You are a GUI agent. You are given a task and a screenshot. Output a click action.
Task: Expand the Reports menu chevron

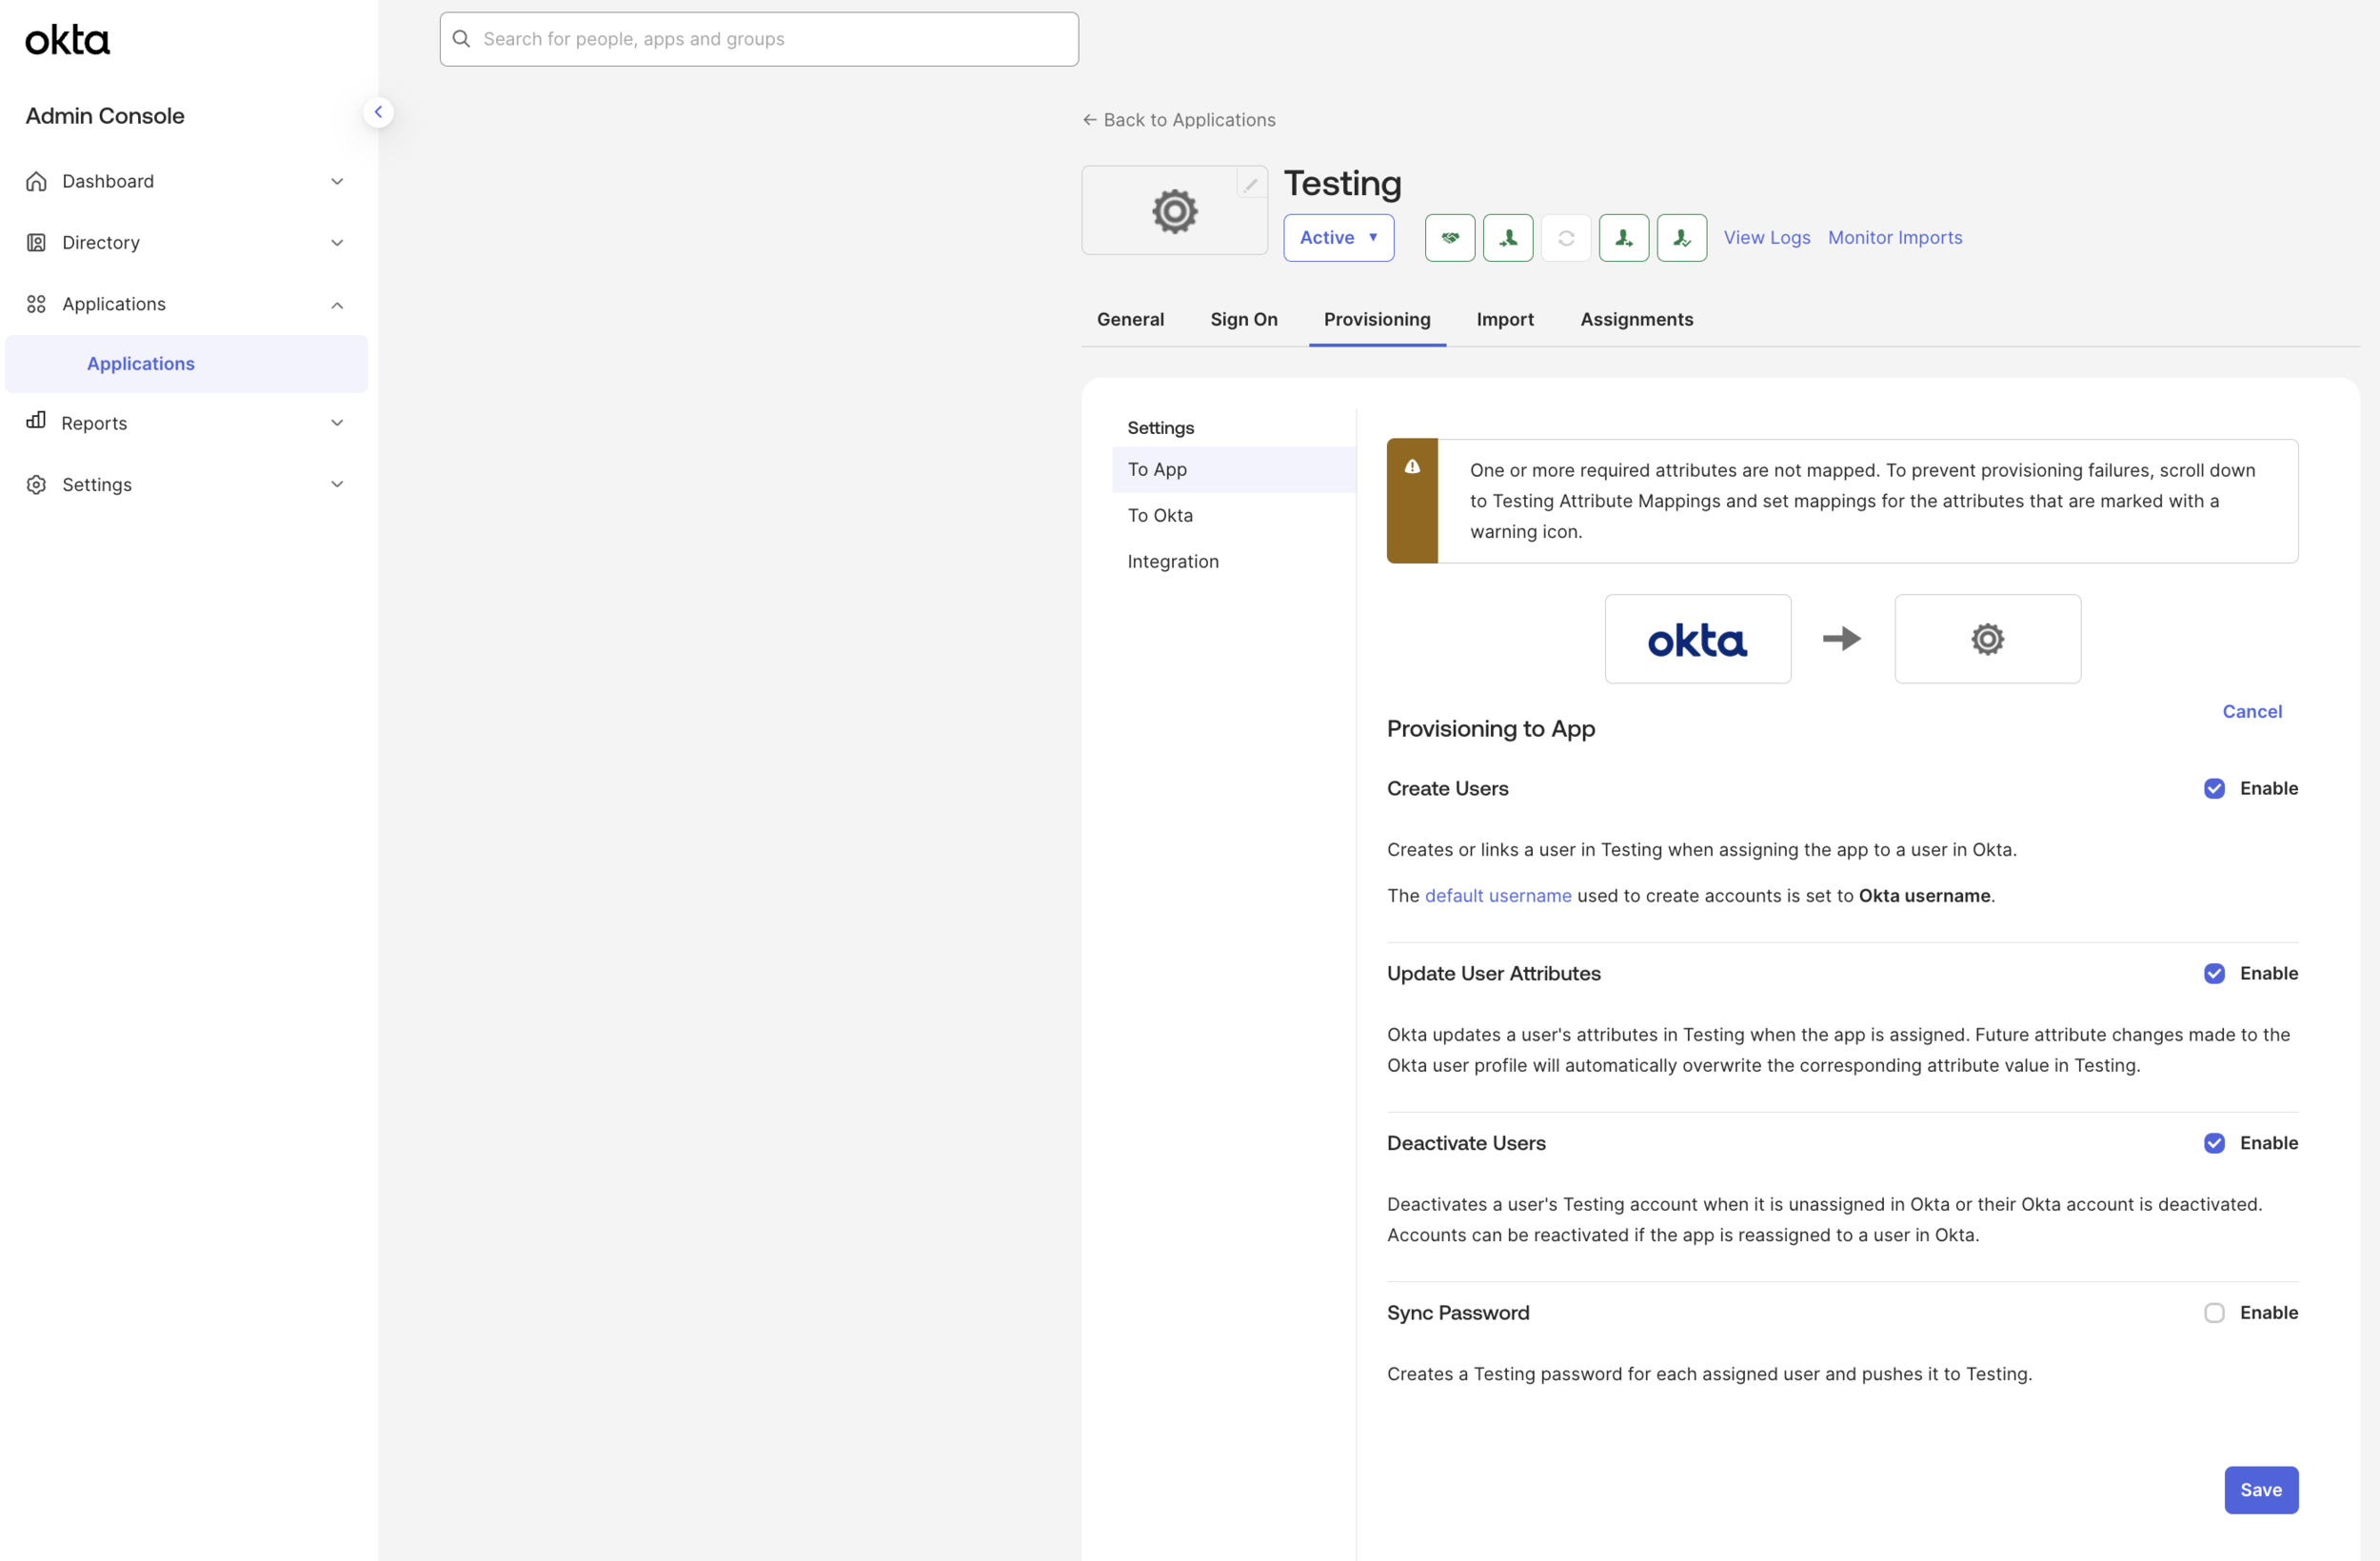coord(337,422)
